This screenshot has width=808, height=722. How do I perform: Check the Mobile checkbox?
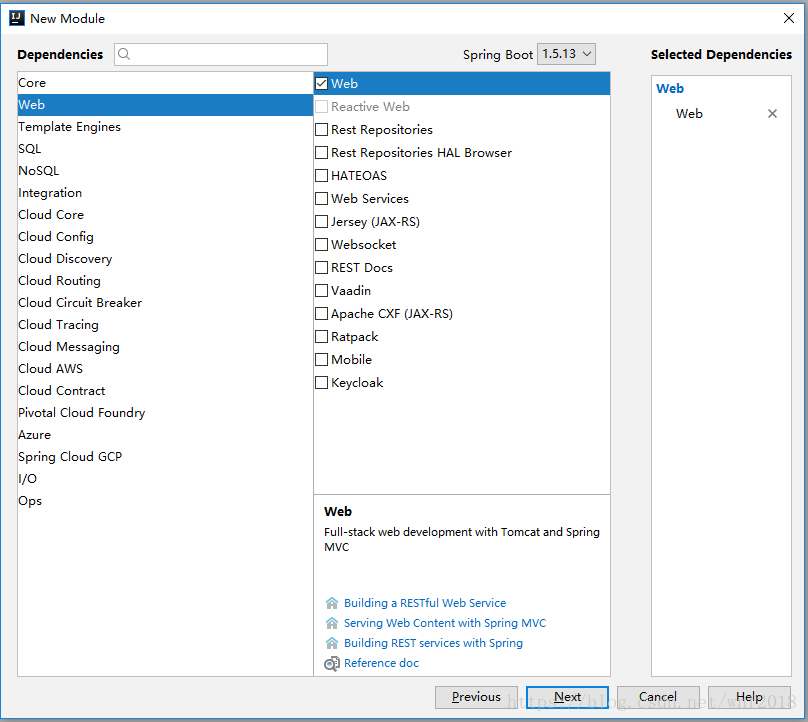(322, 359)
